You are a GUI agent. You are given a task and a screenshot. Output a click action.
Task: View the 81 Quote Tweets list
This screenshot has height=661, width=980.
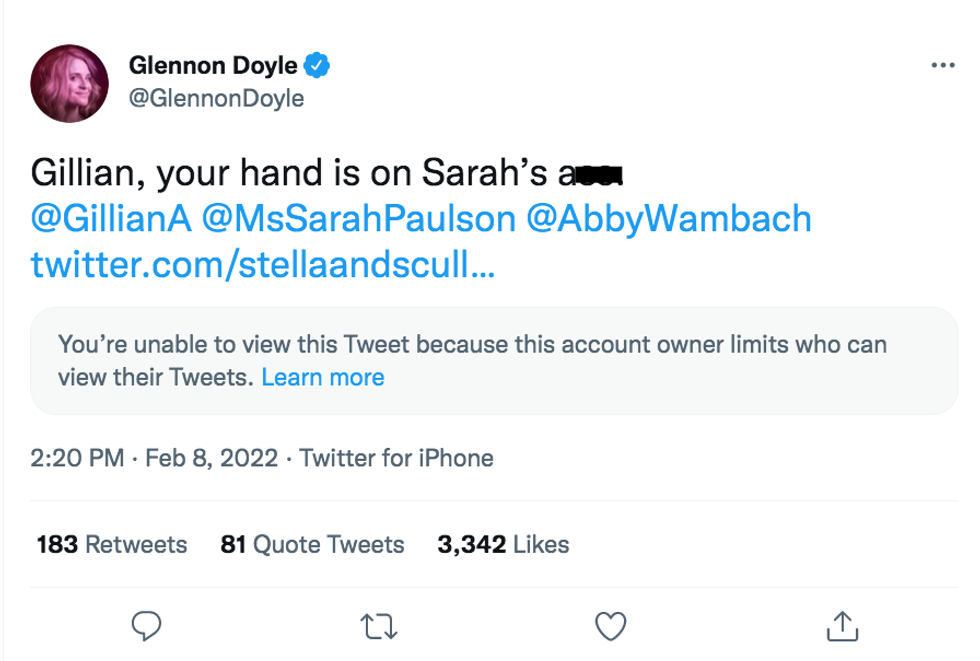[x=312, y=545]
